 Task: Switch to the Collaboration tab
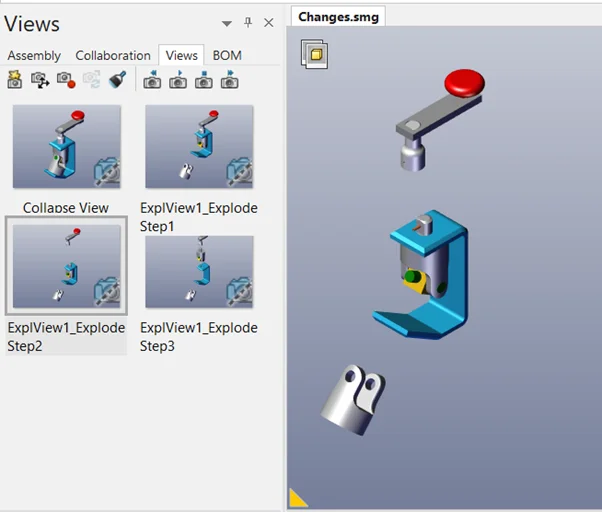click(113, 56)
